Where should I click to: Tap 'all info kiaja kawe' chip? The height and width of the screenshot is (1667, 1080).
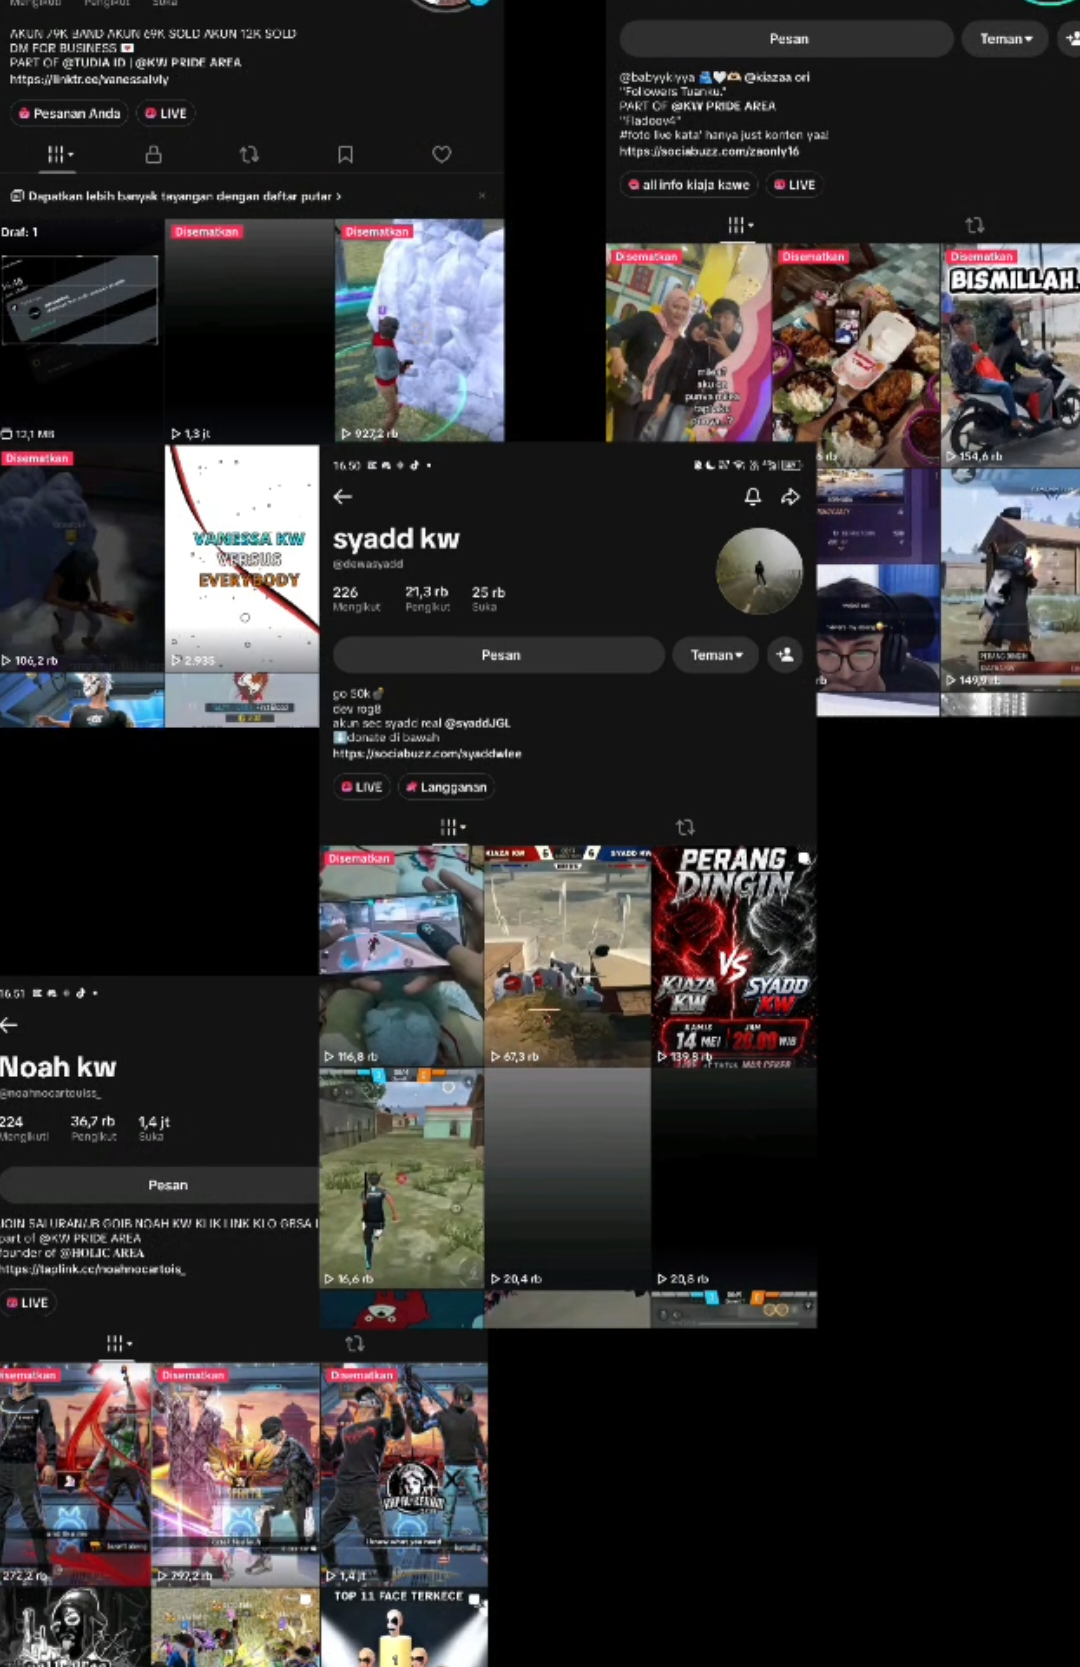688,185
